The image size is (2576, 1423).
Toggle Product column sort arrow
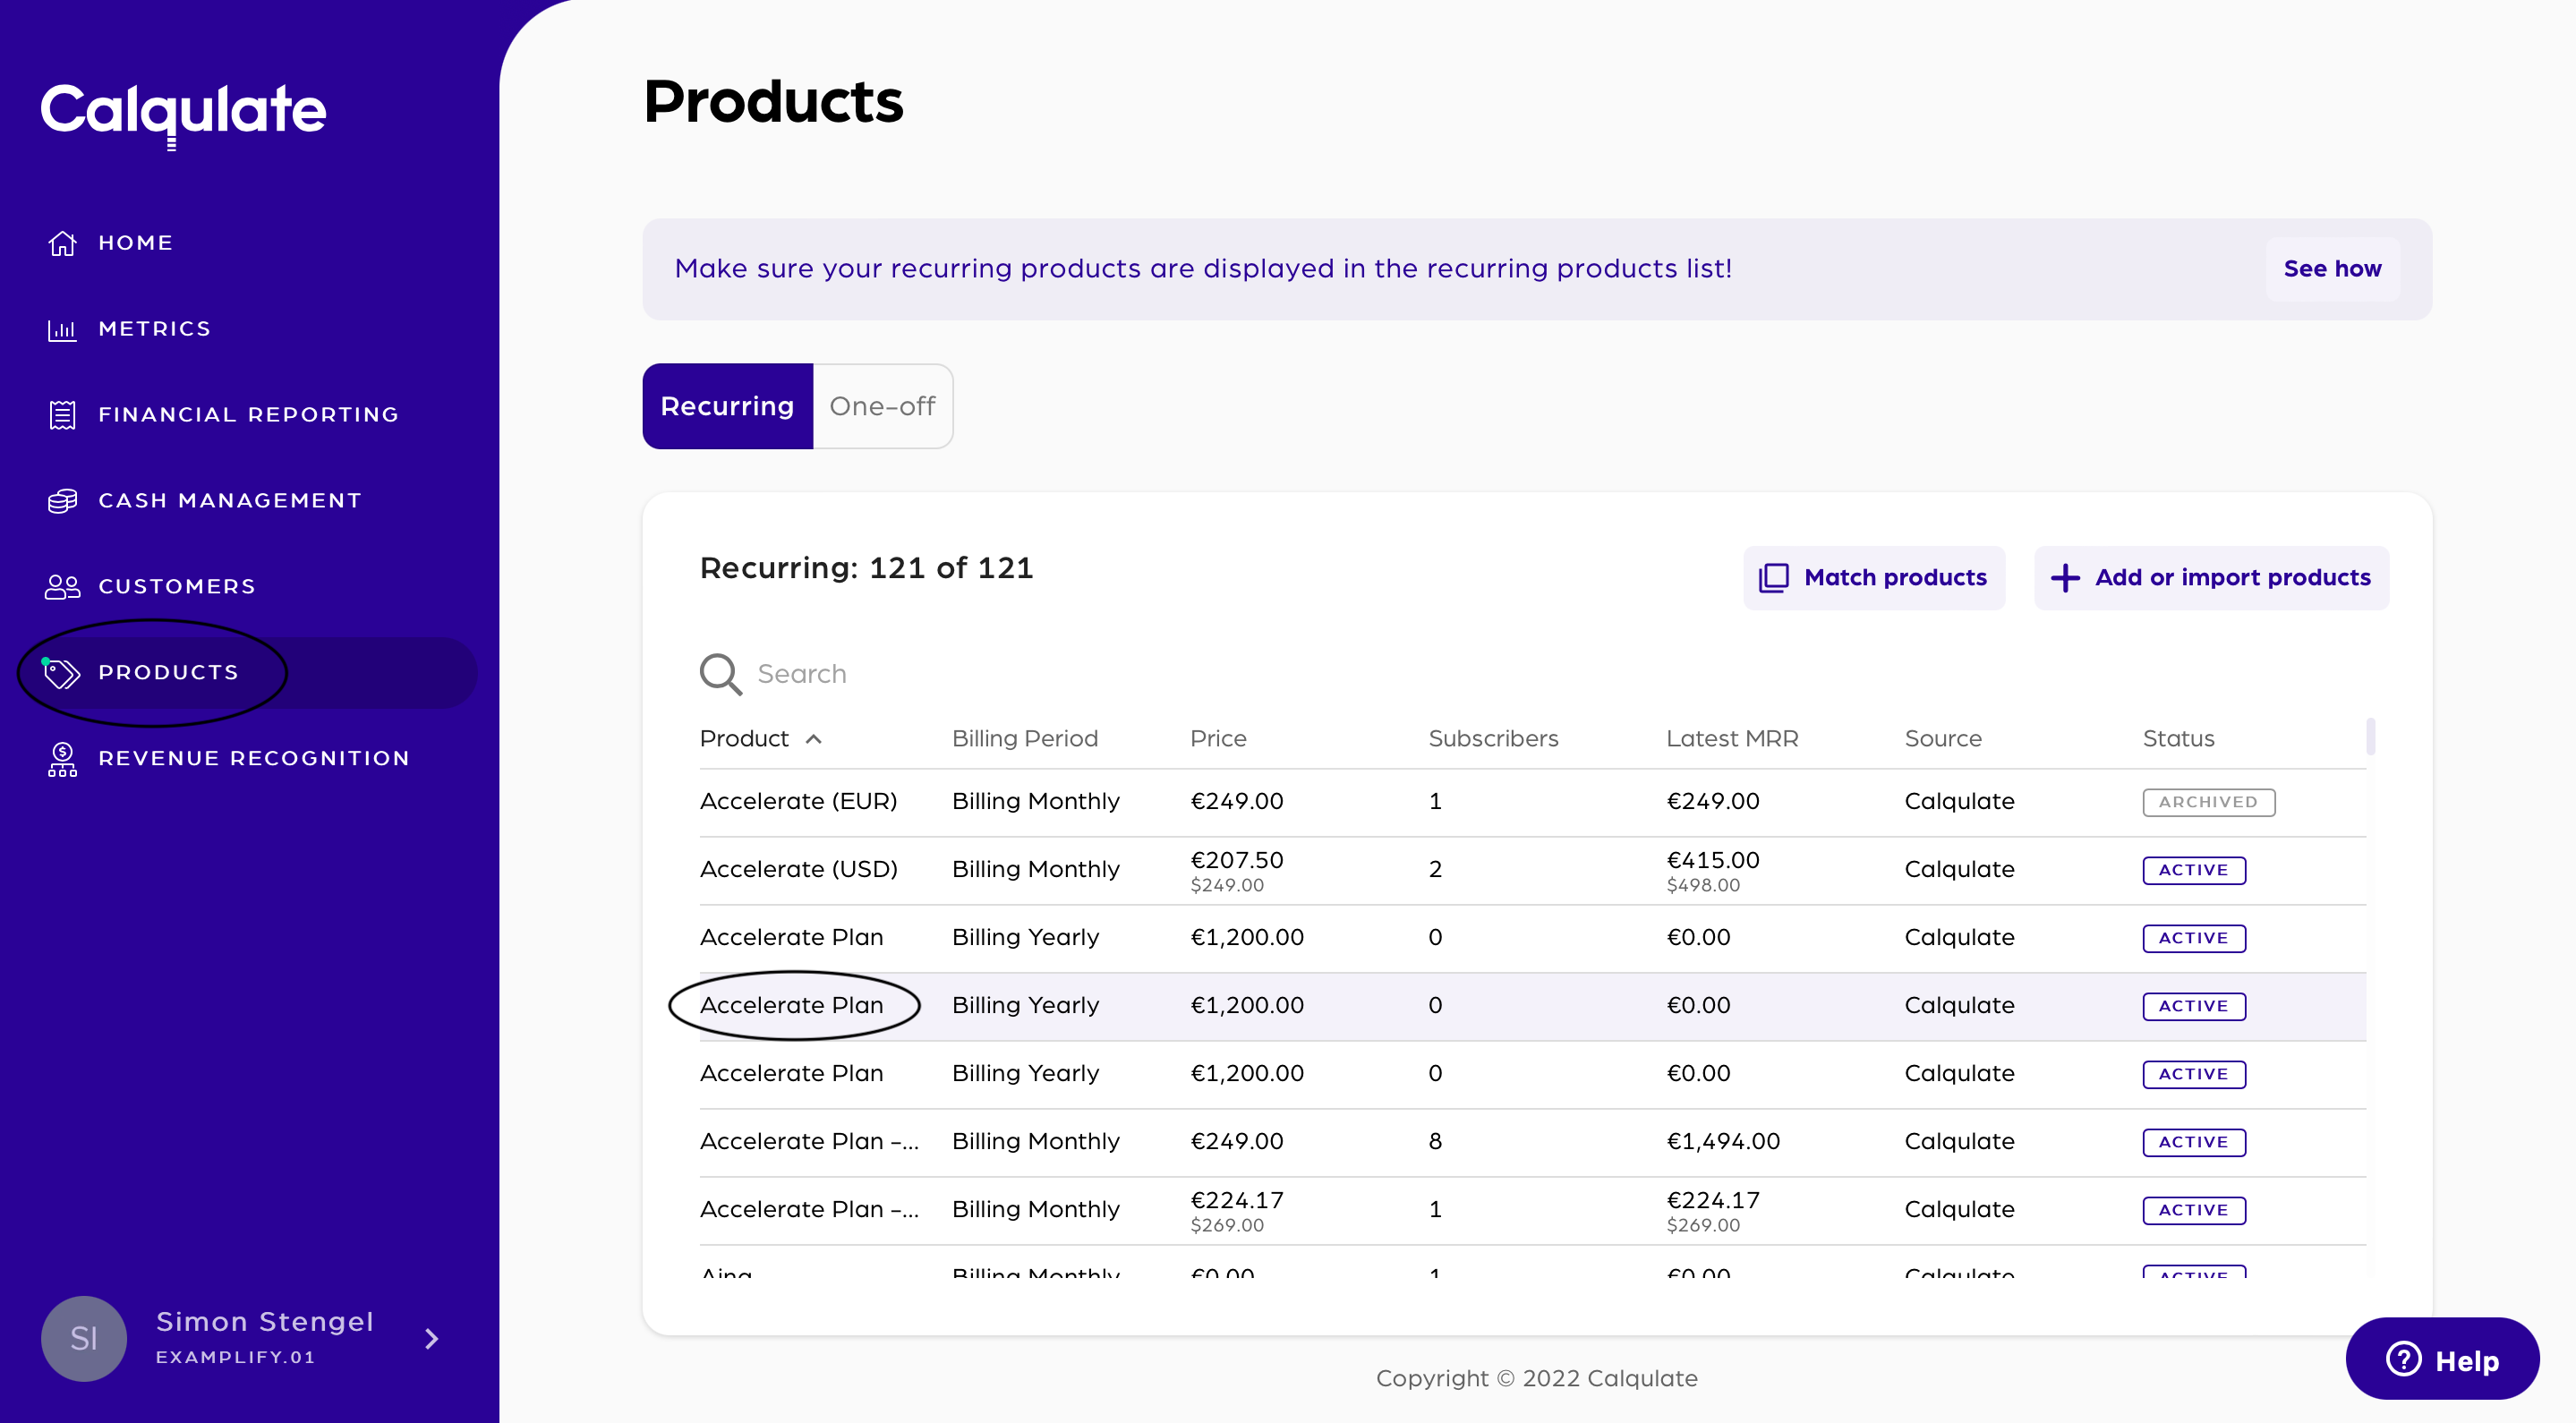click(814, 739)
